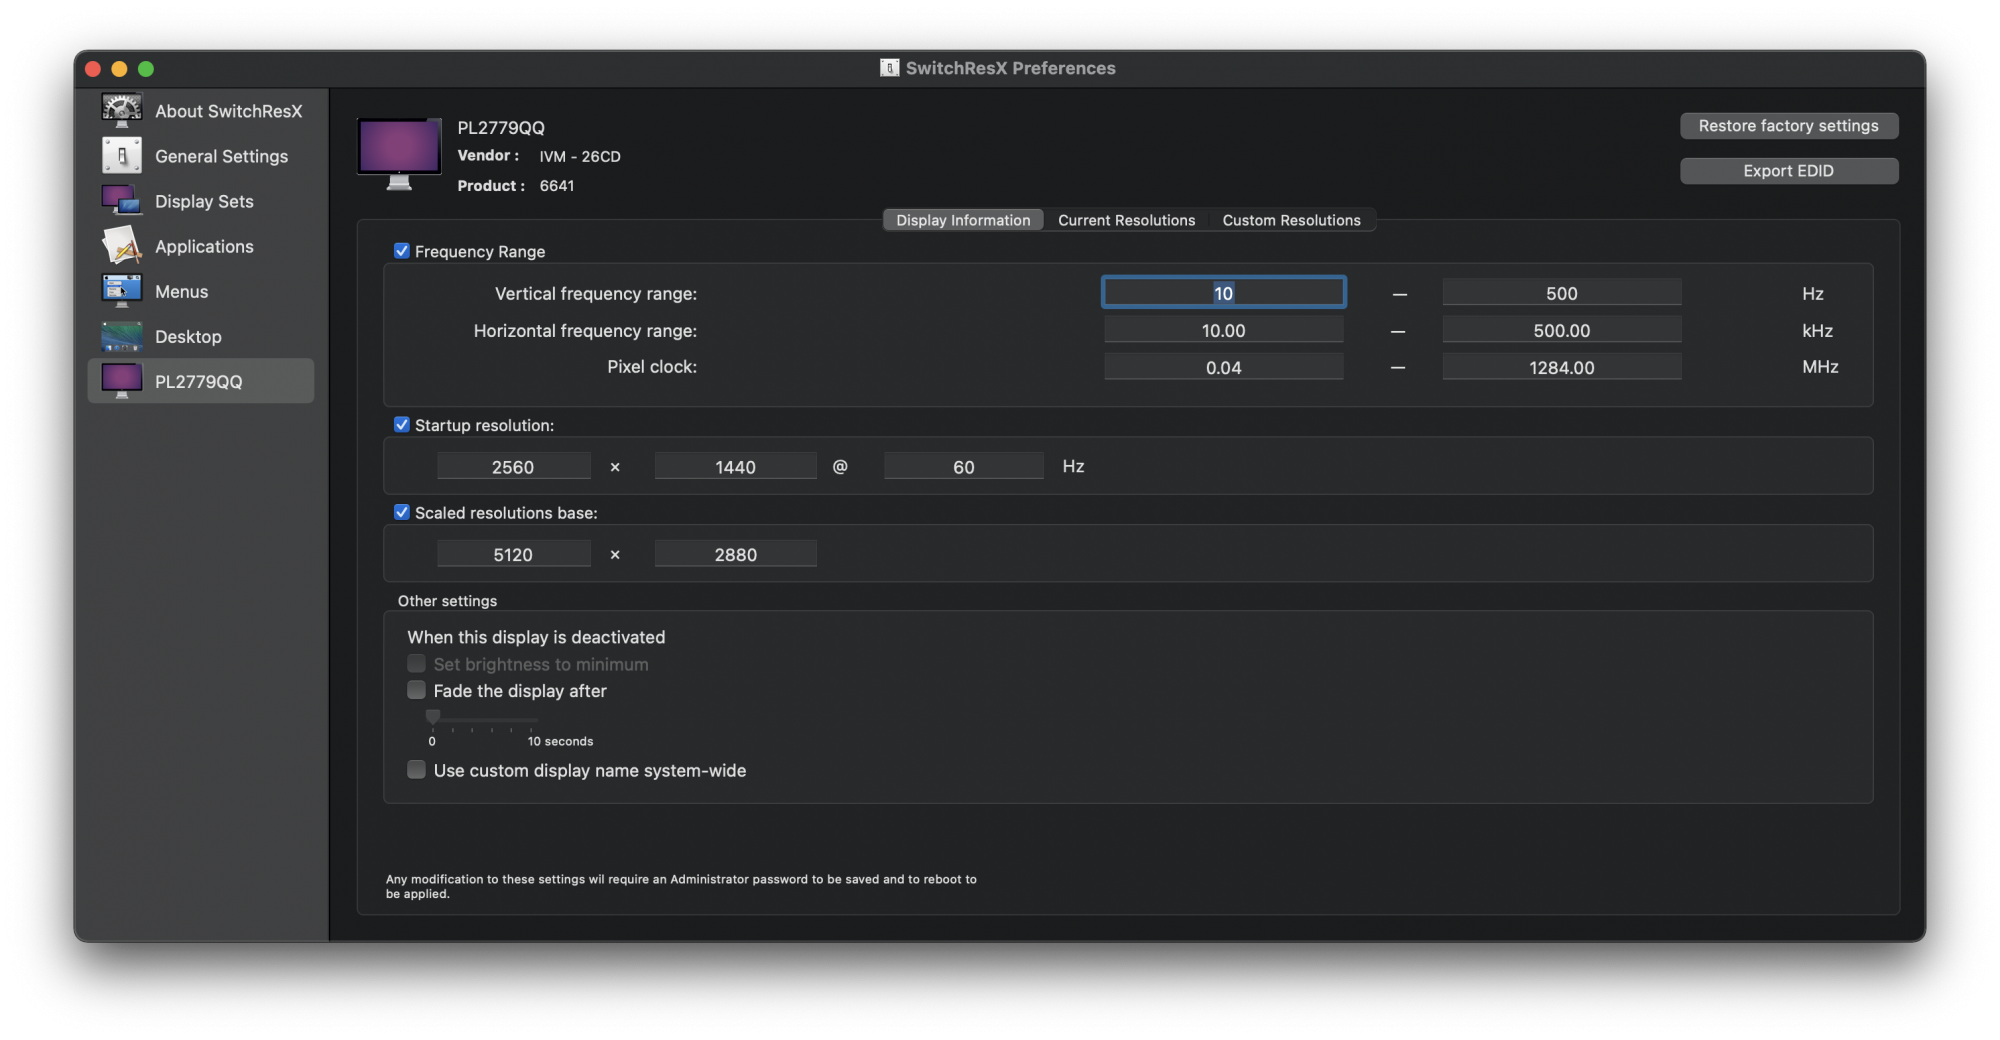The image size is (2000, 1040).
Task: Select the Display Sets label
Action: [204, 201]
